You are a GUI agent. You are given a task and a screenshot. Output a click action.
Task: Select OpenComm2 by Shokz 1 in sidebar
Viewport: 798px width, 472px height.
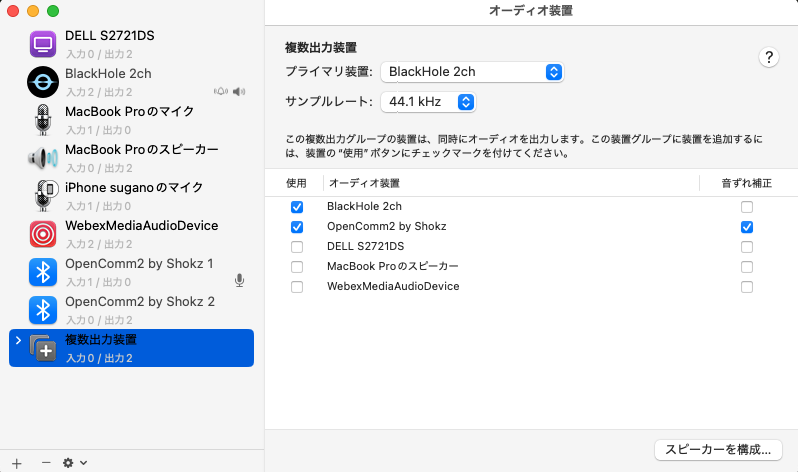(131, 272)
